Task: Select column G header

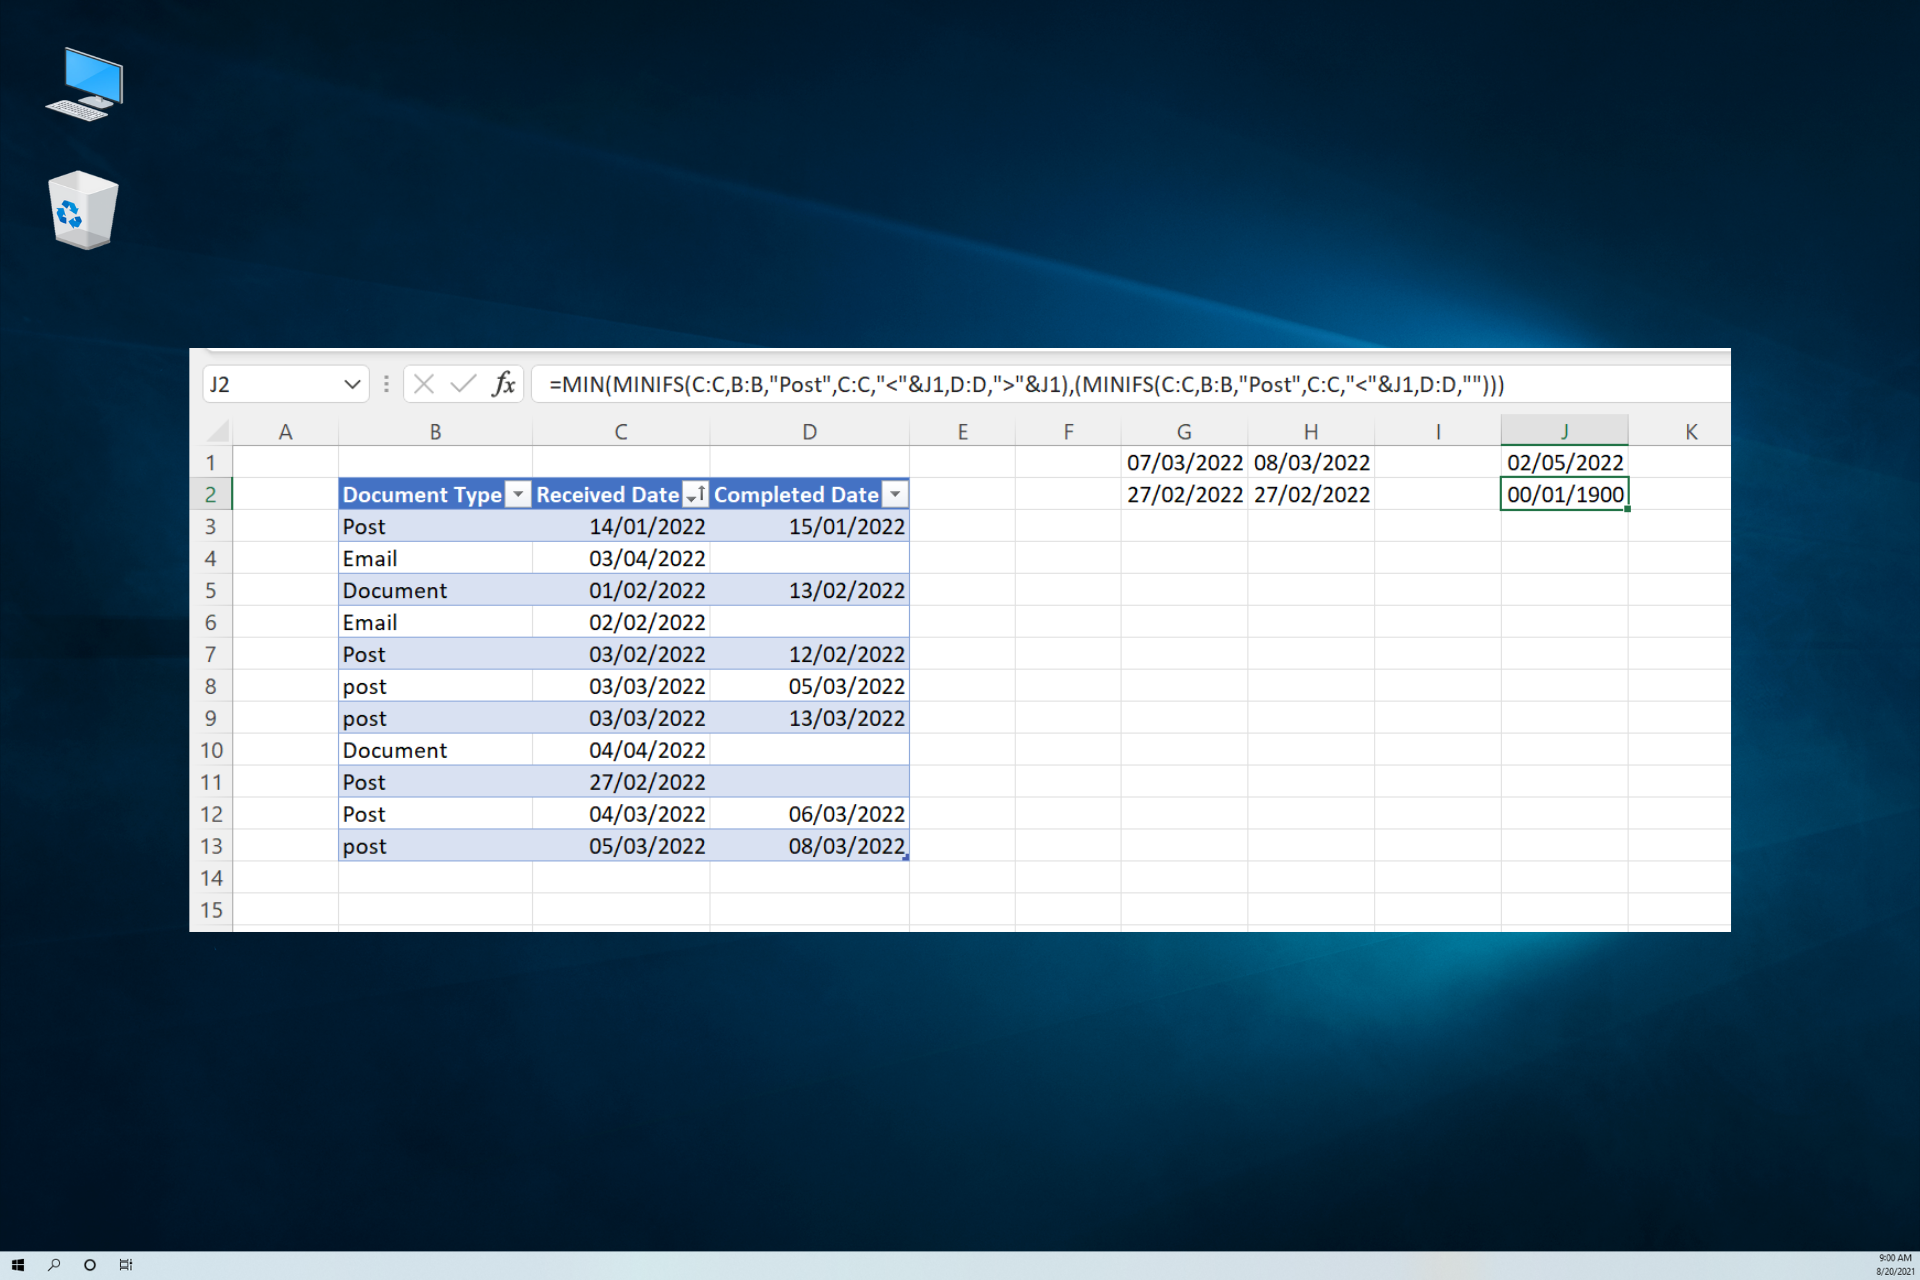Action: (1184, 432)
